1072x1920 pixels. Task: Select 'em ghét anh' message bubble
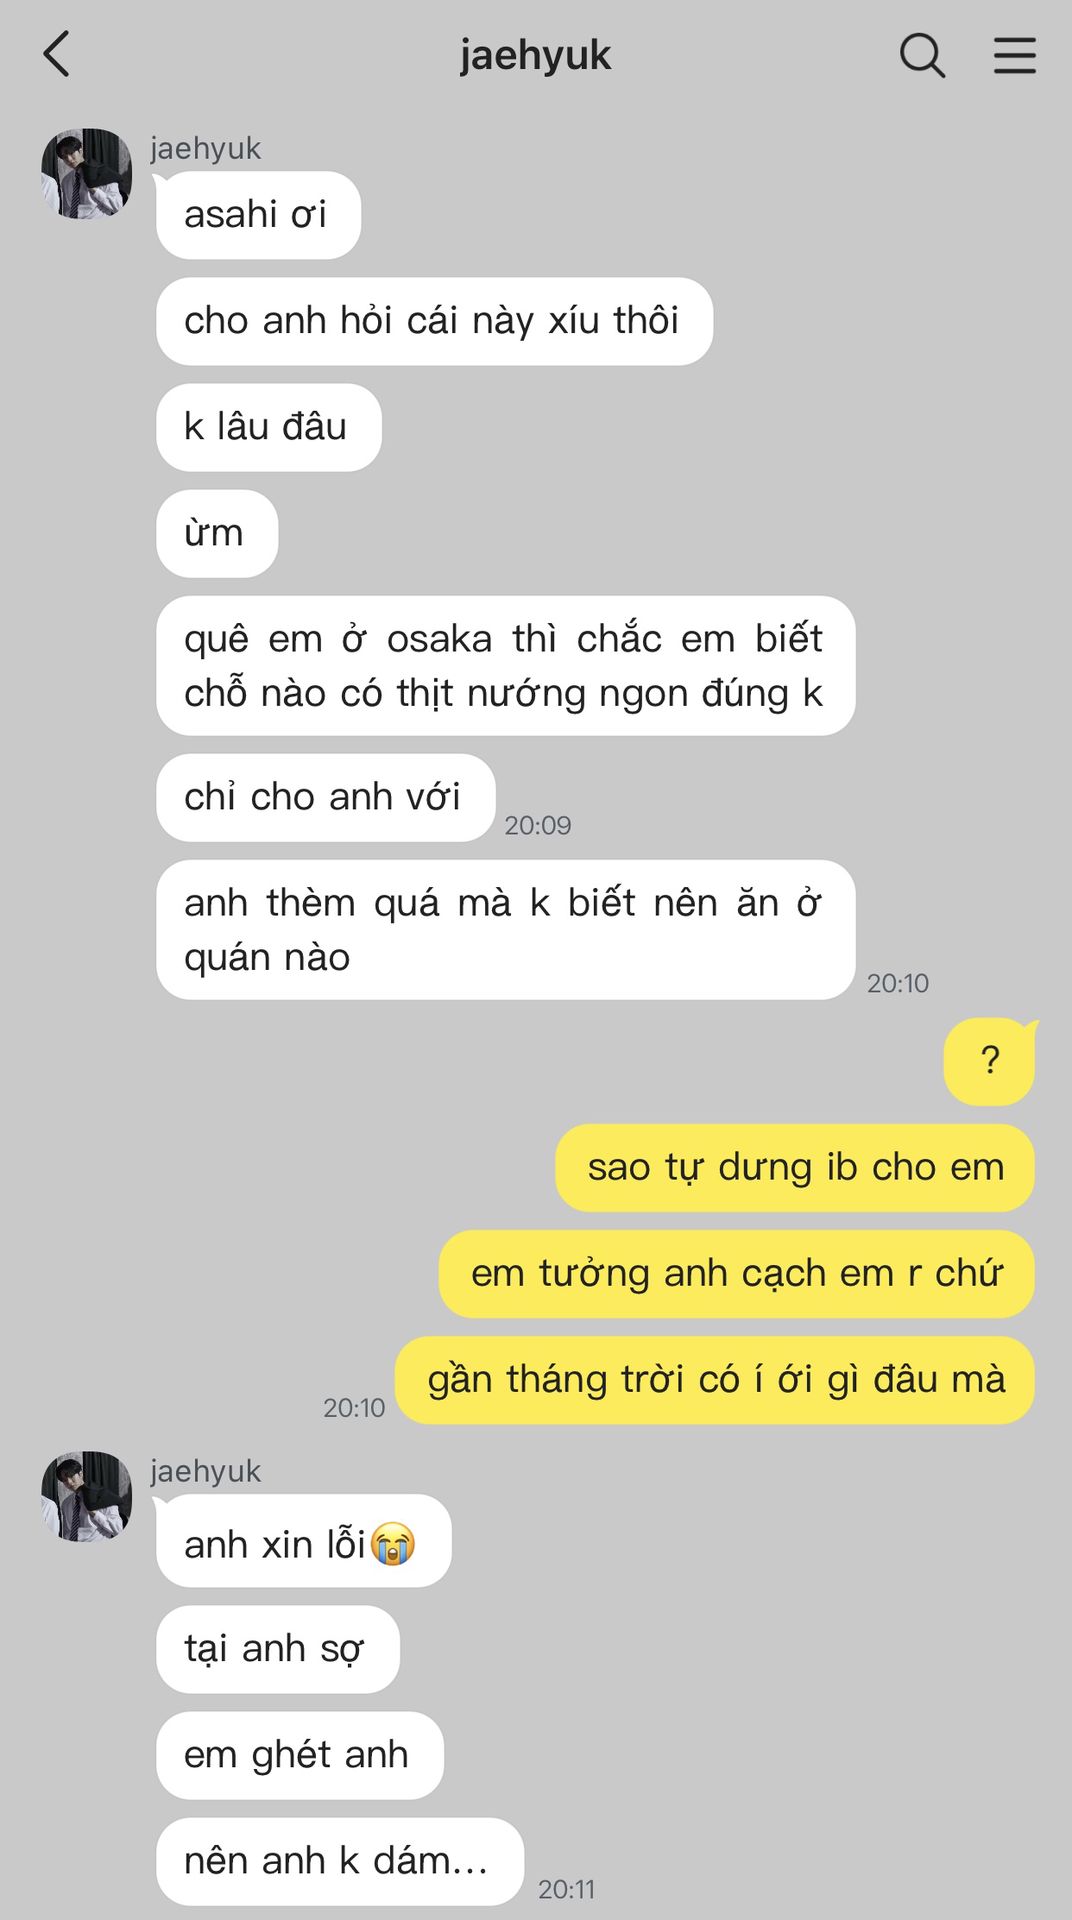[299, 1755]
